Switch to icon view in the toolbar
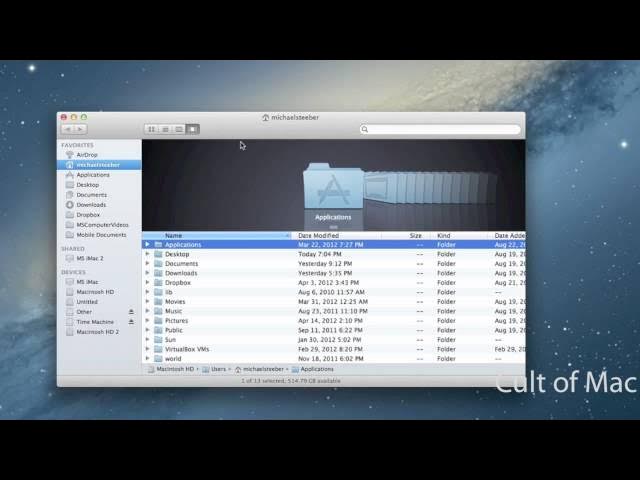This screenshot has width=640, height=480. click(x=152, y=129)
